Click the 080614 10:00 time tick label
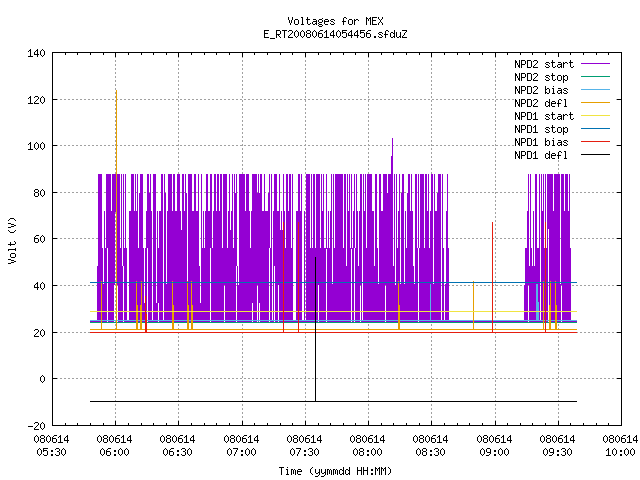640x480 pixels. [620, 446]
